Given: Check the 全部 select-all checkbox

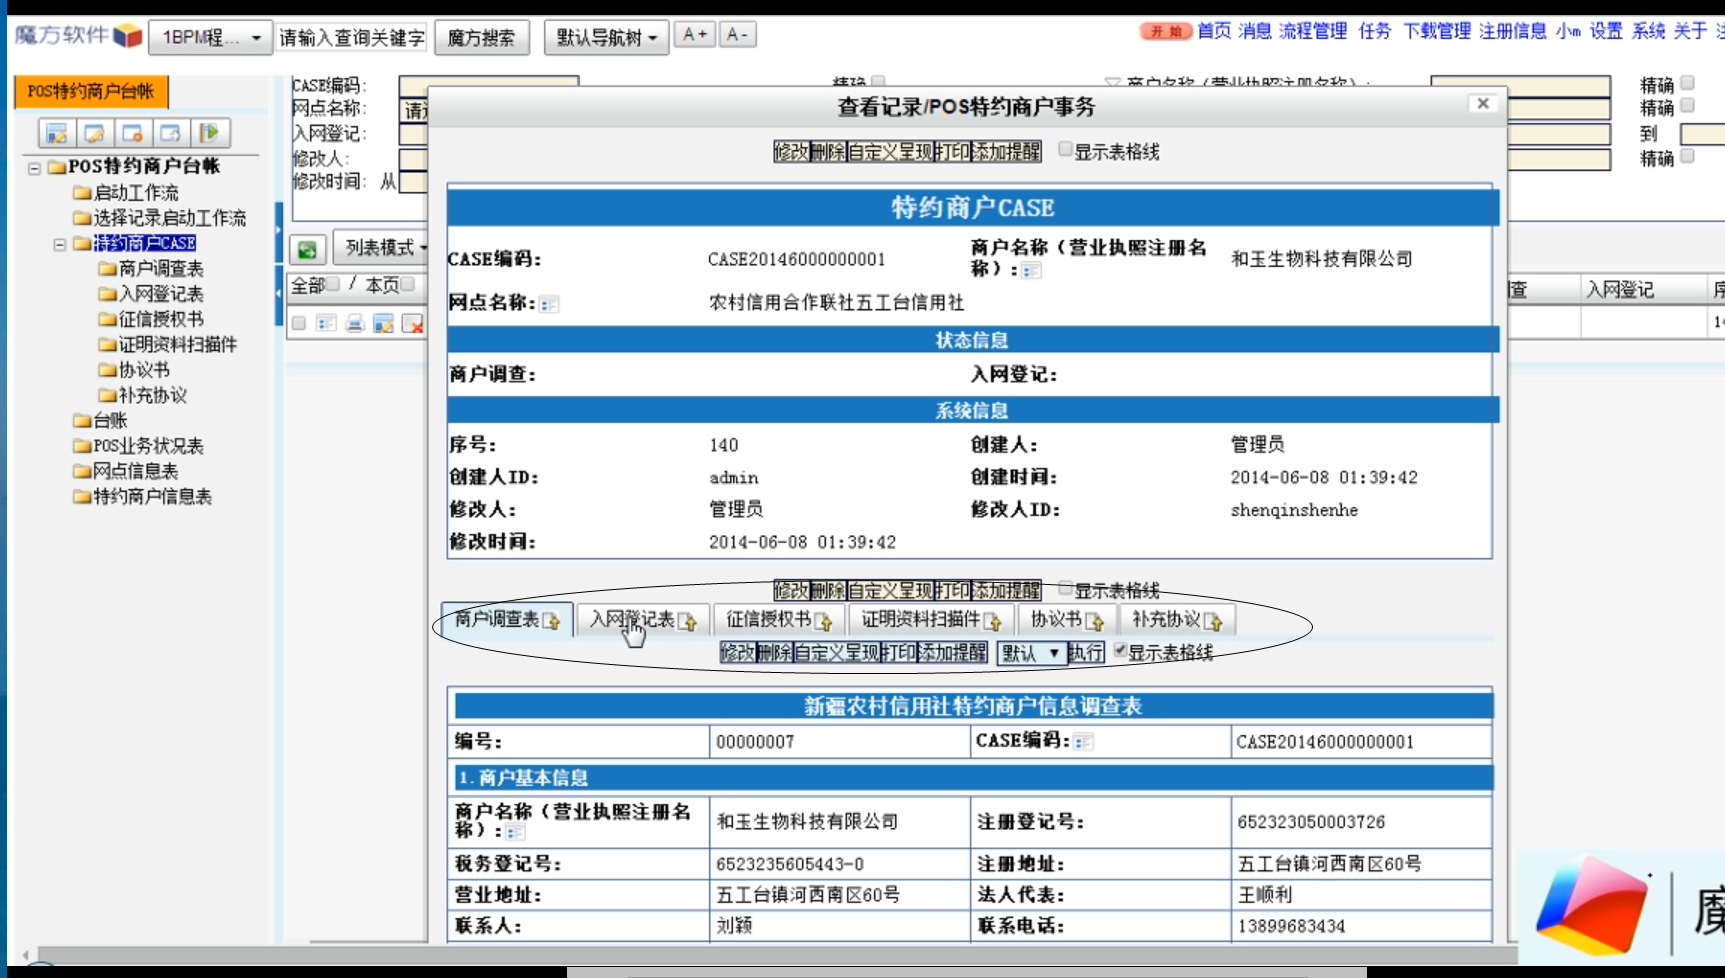Looking at the screenshot, I should click(332, 284).
